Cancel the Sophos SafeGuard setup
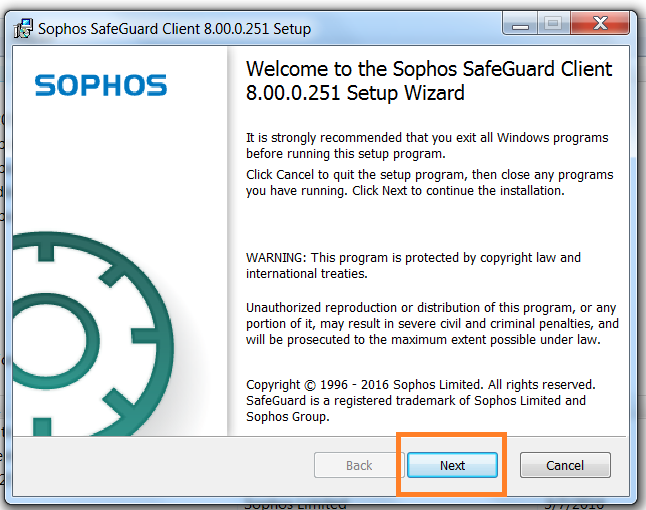 pyautogui.click(x=565, y=465)
